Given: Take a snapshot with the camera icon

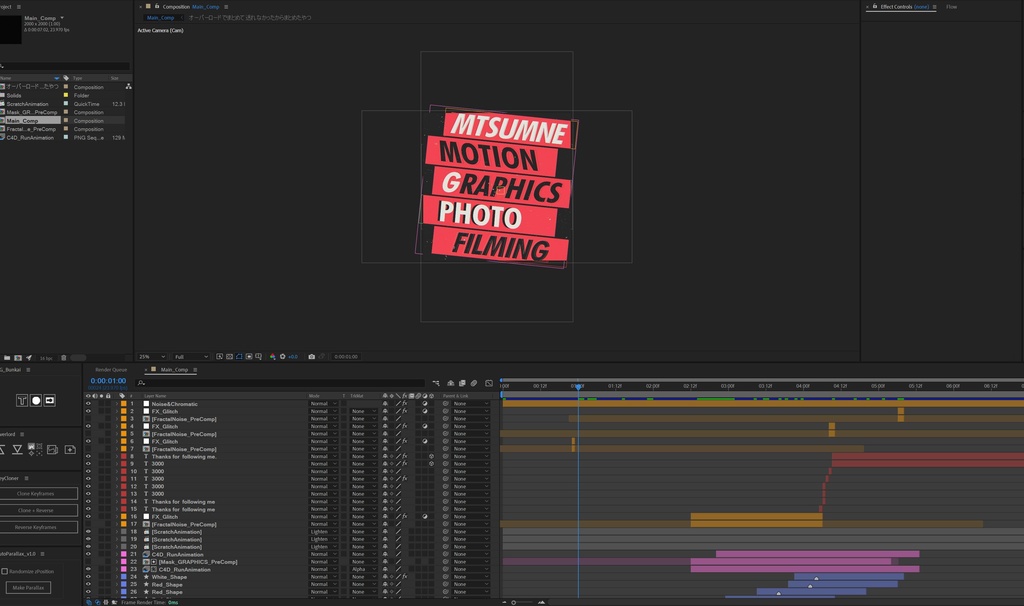Looking at the screenshot, I should 311,356.
